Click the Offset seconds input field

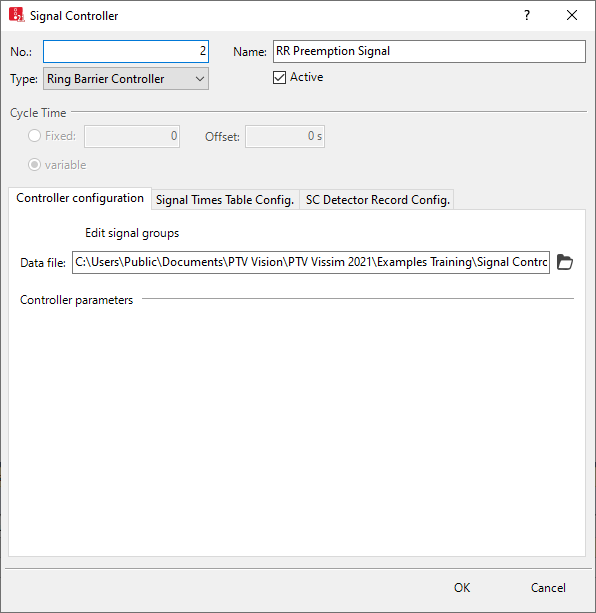coord(285,136)
